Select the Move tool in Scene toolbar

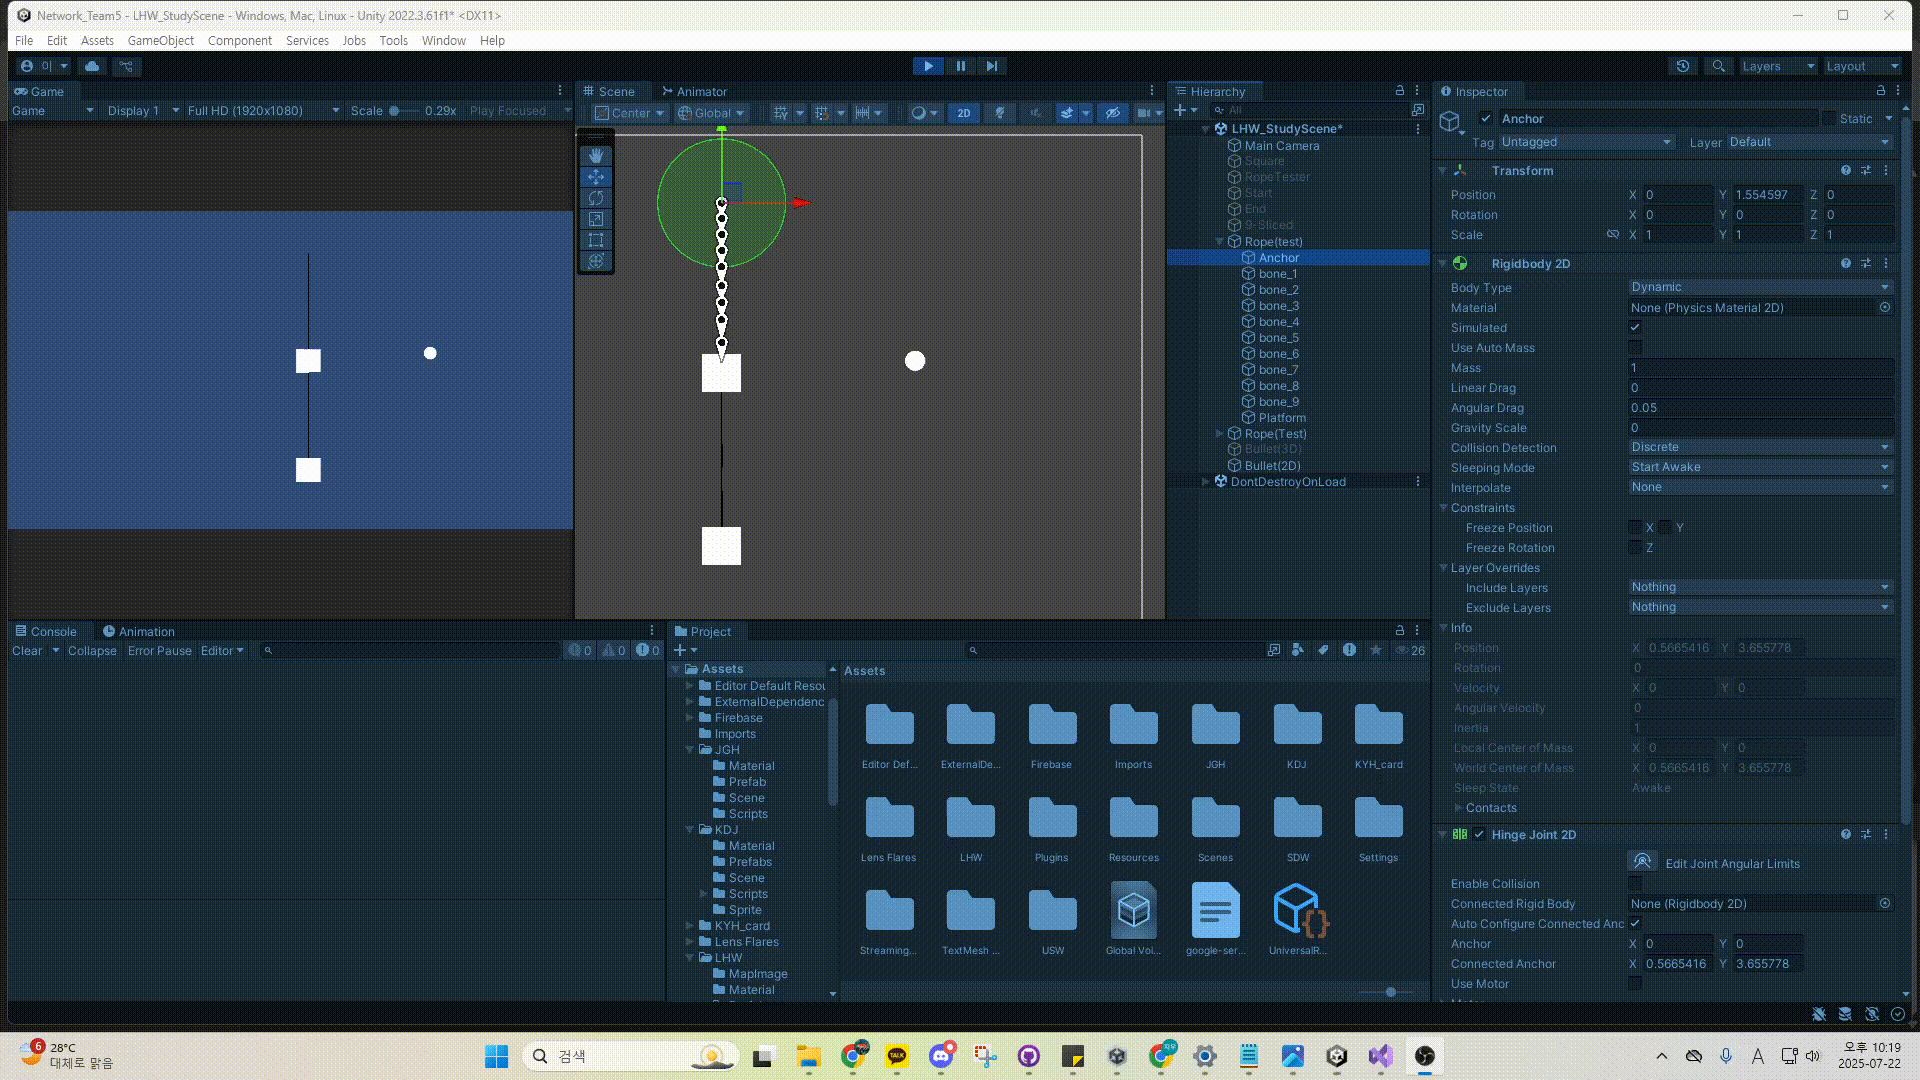[596, 177]
